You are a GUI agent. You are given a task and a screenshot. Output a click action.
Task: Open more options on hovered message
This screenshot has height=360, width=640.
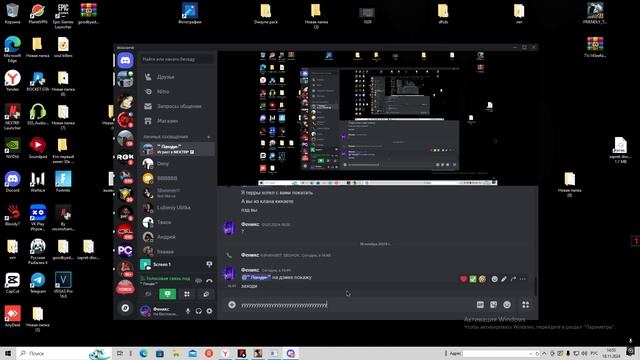click(x=523, y=279)
